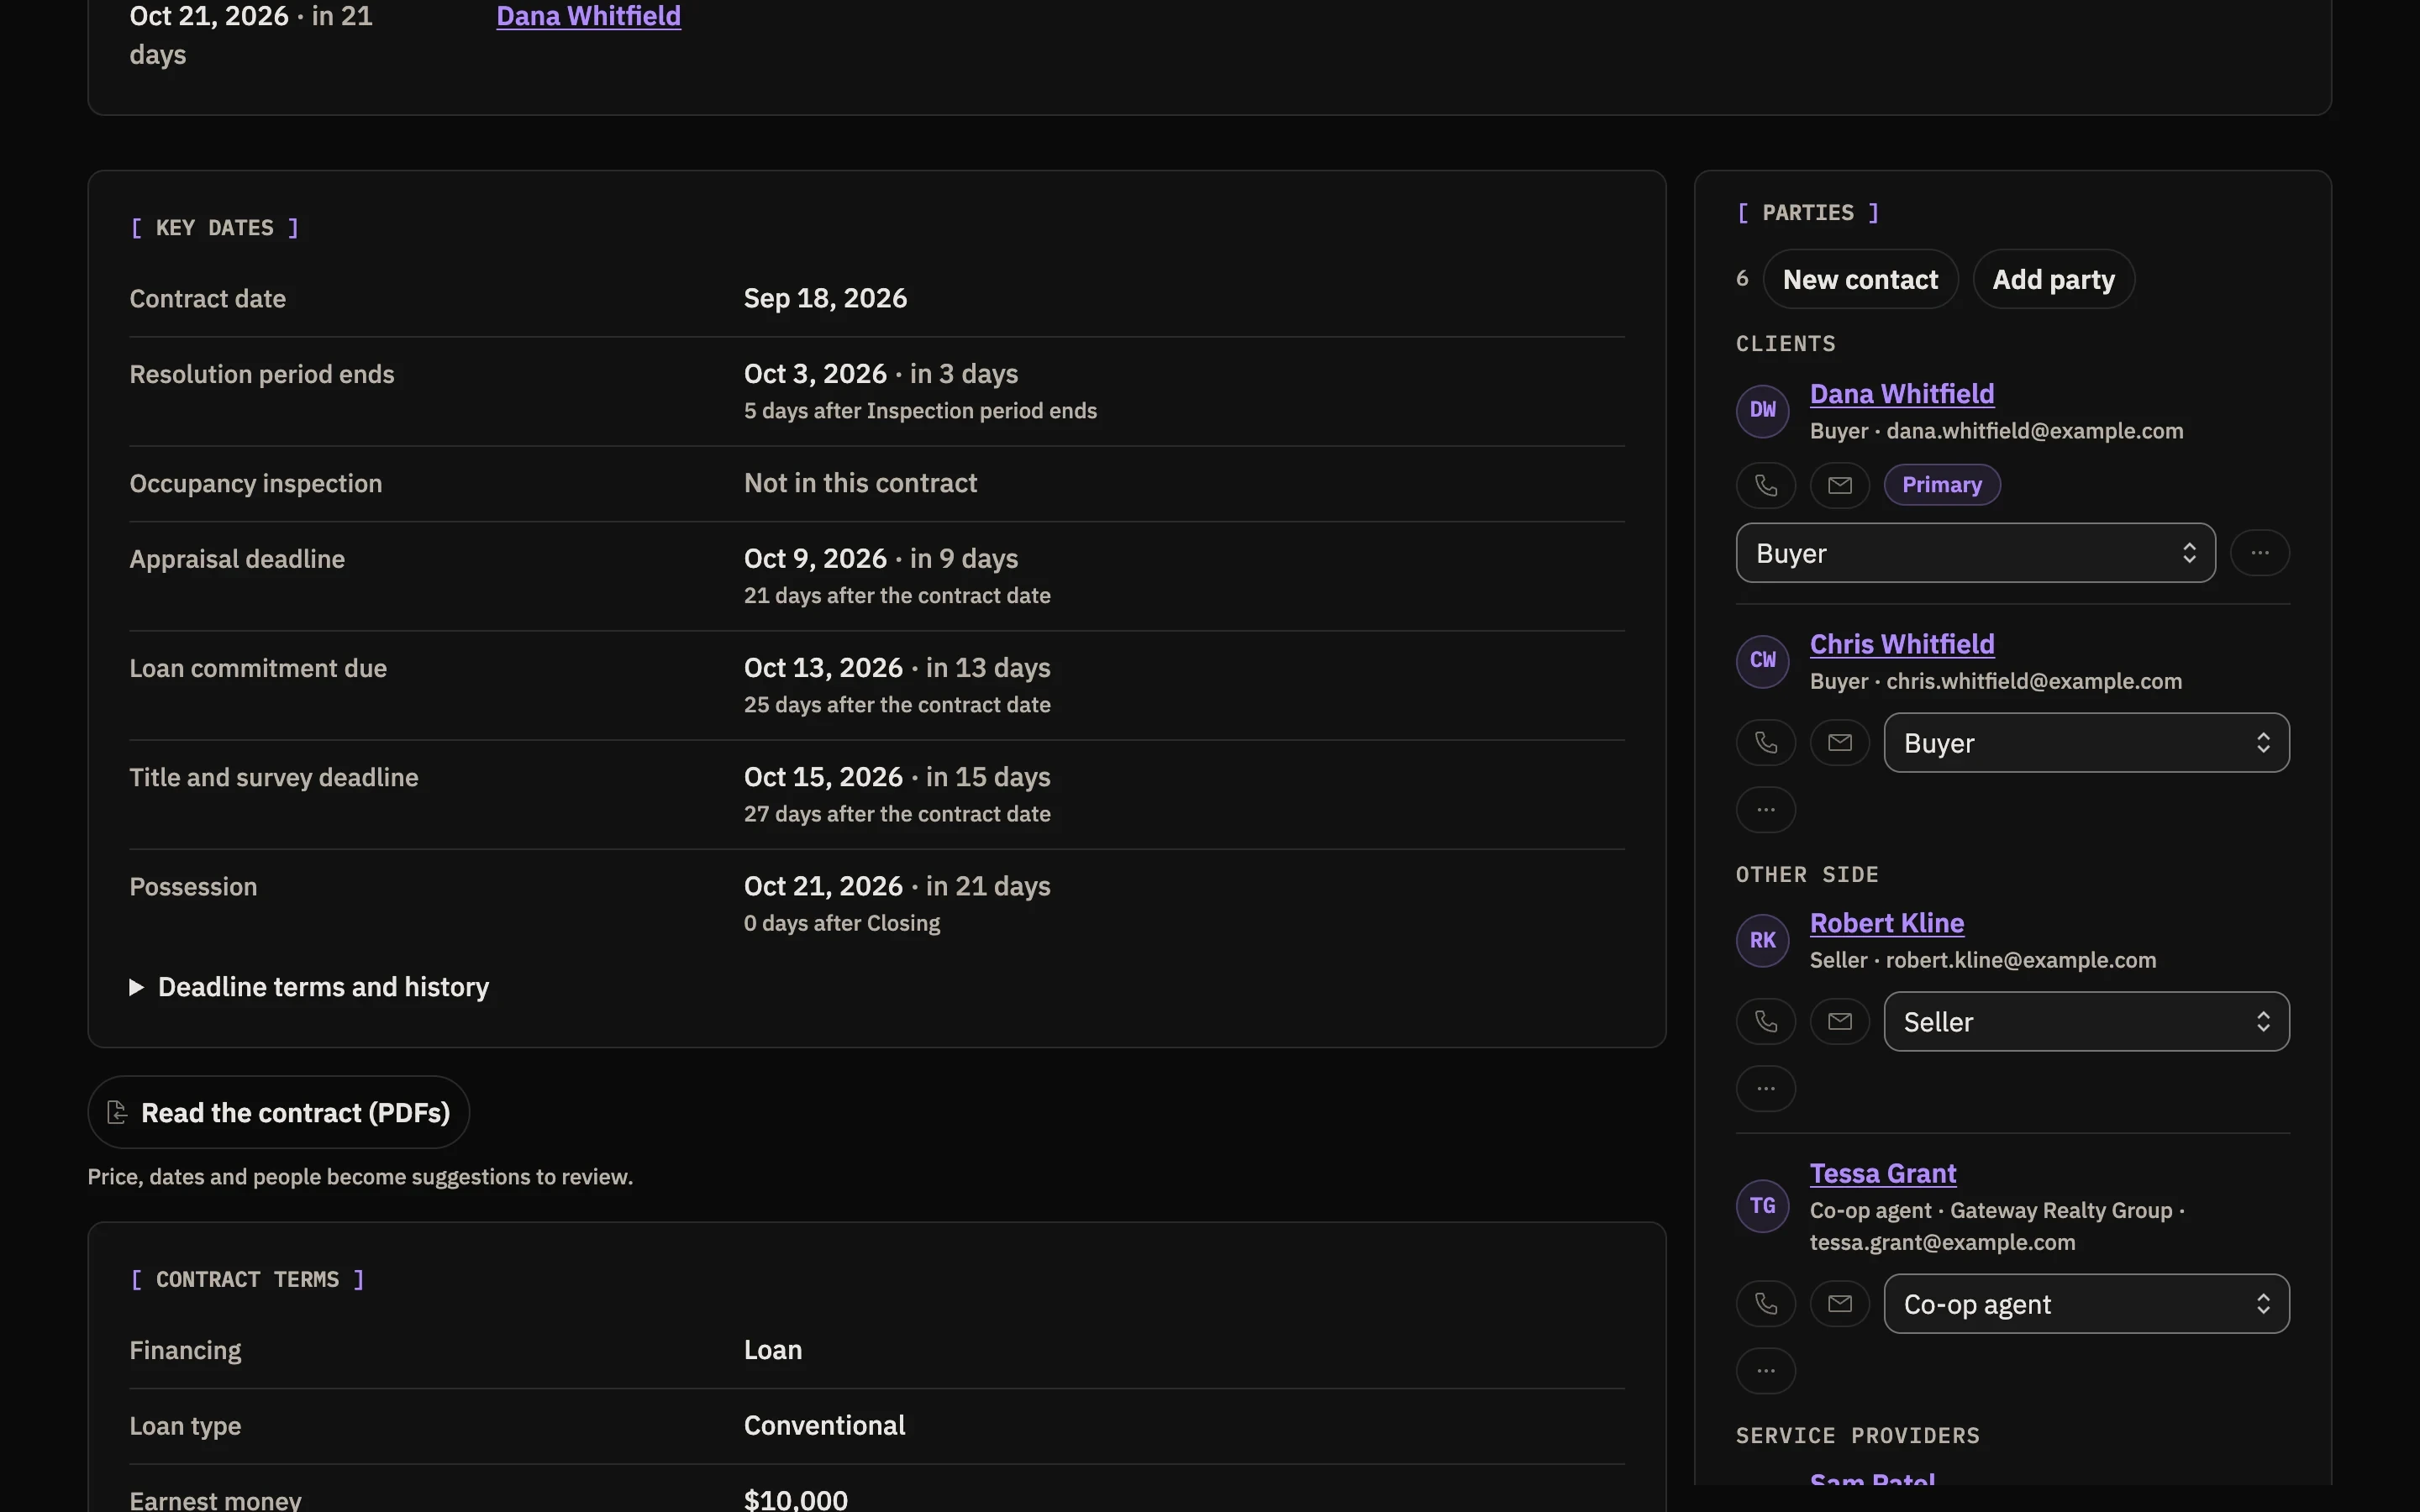Click the CW avatar for Chris Whitfield
Image resolution: width=2420 pixels, height=1512 pixels.
point(1763,661)
